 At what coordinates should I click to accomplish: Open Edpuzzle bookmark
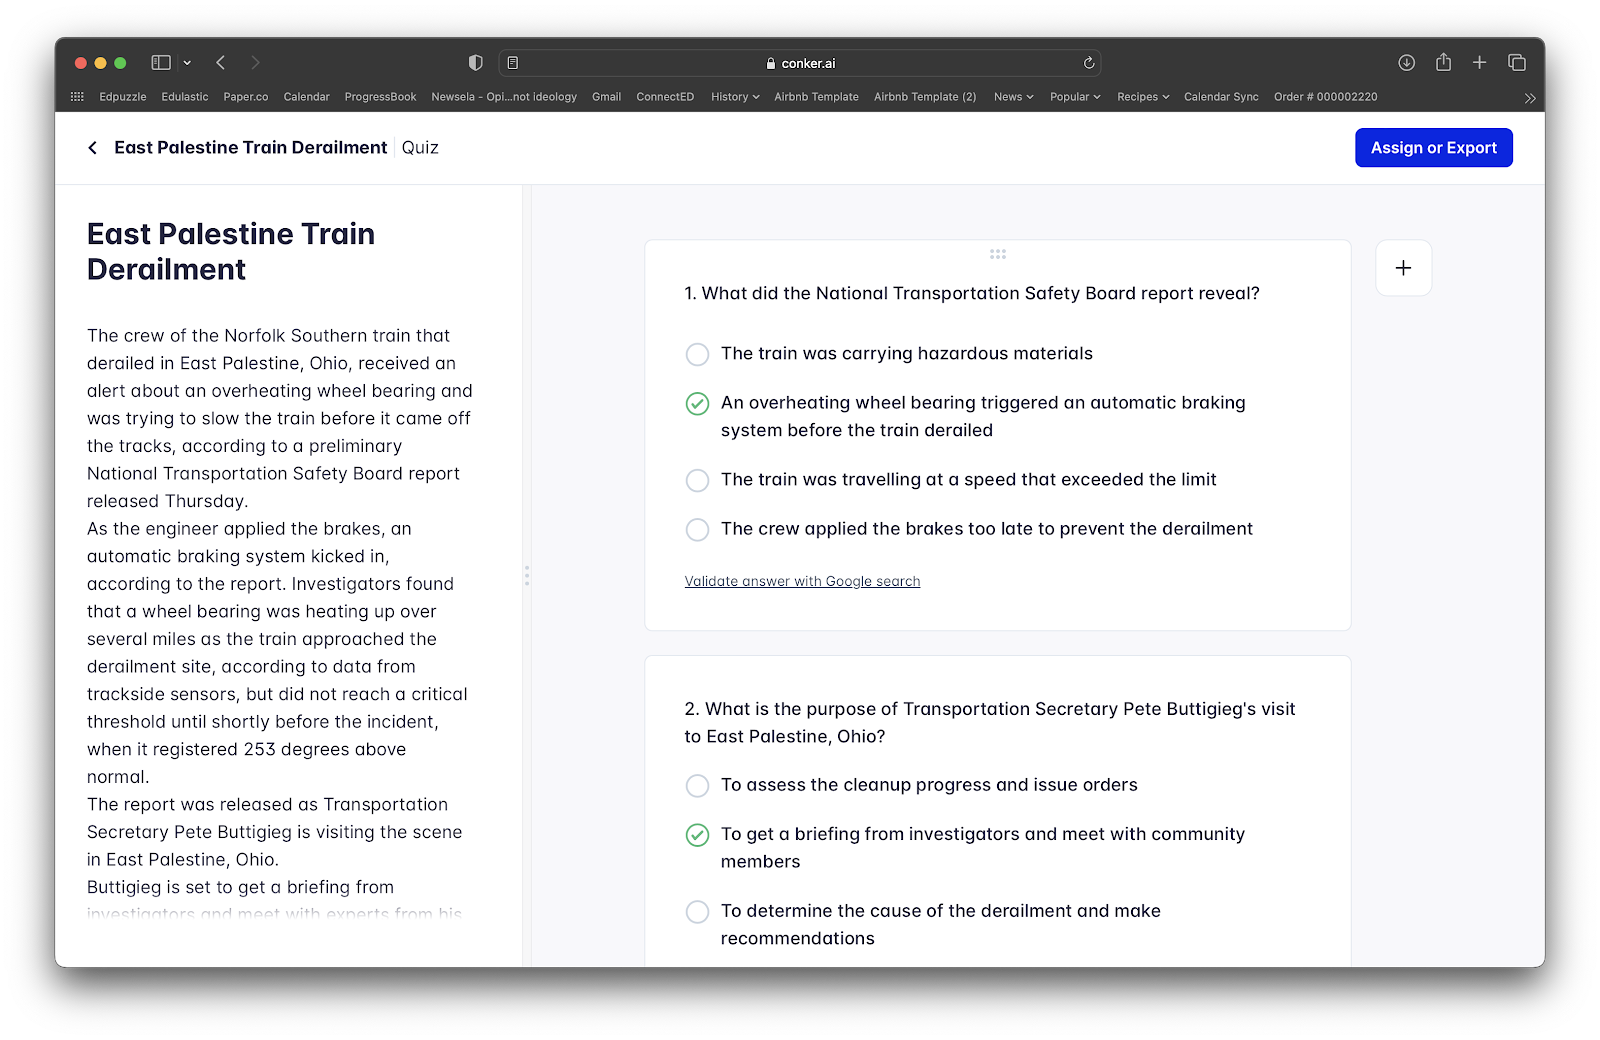point(123,97)
